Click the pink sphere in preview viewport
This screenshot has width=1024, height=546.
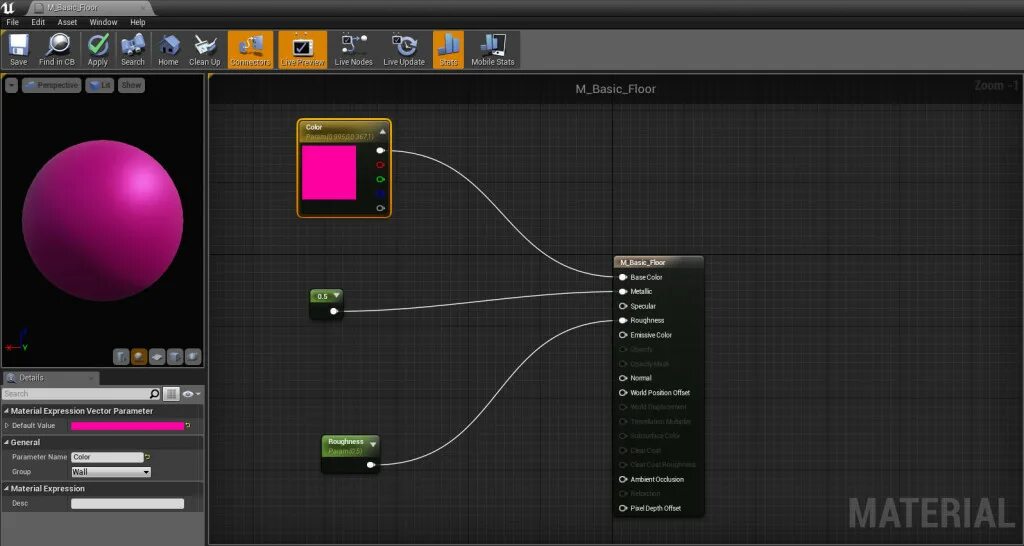[x=103, y=220]
